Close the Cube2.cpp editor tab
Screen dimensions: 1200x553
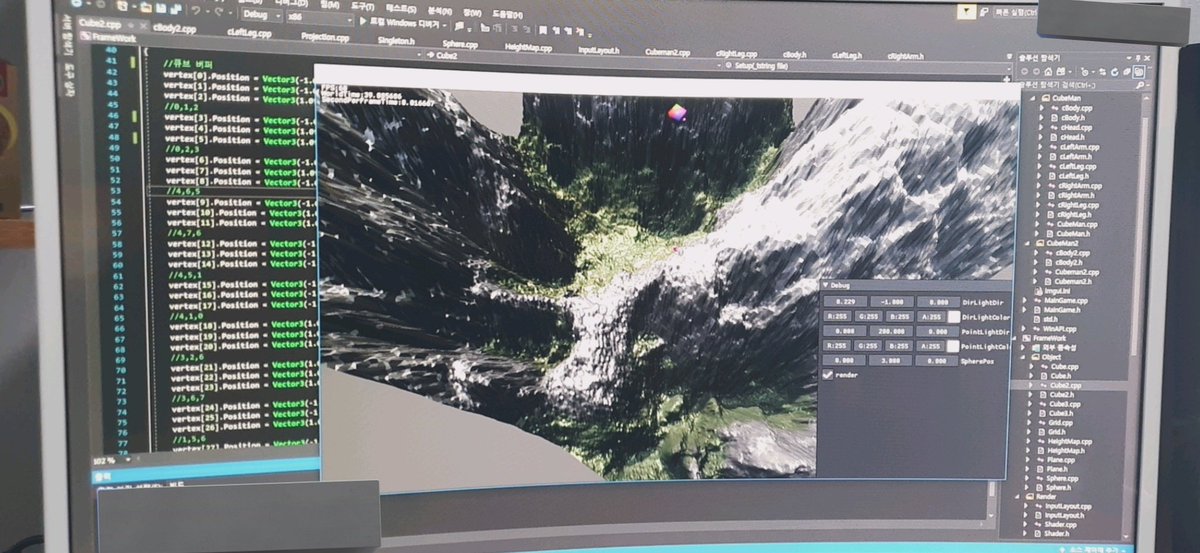click(x=142, y=25)
